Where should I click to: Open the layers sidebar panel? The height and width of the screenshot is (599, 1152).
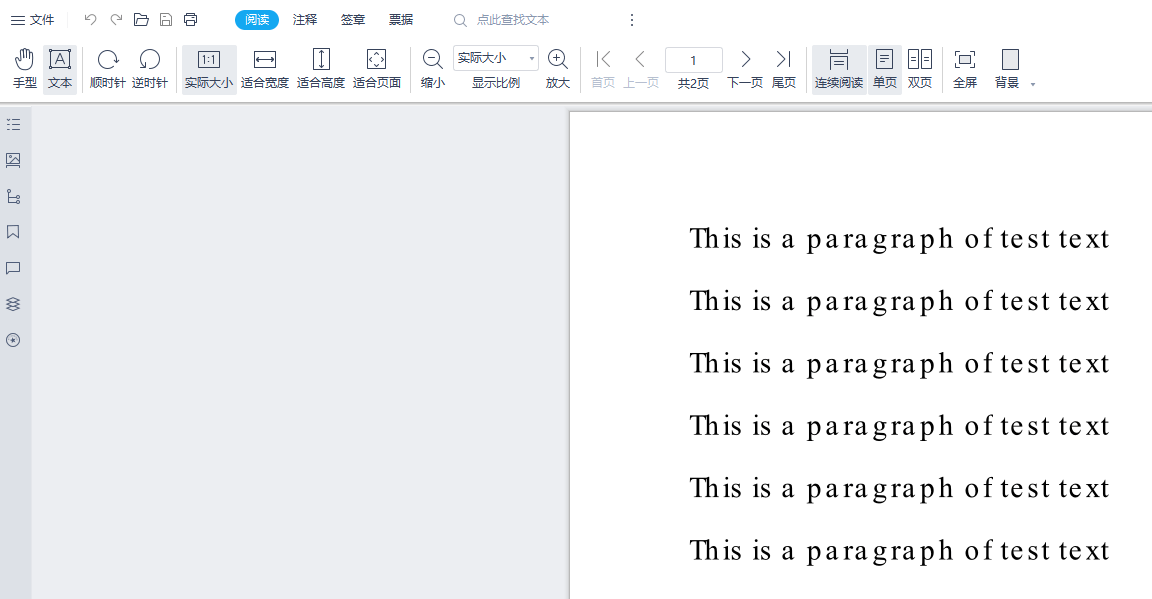13,304
